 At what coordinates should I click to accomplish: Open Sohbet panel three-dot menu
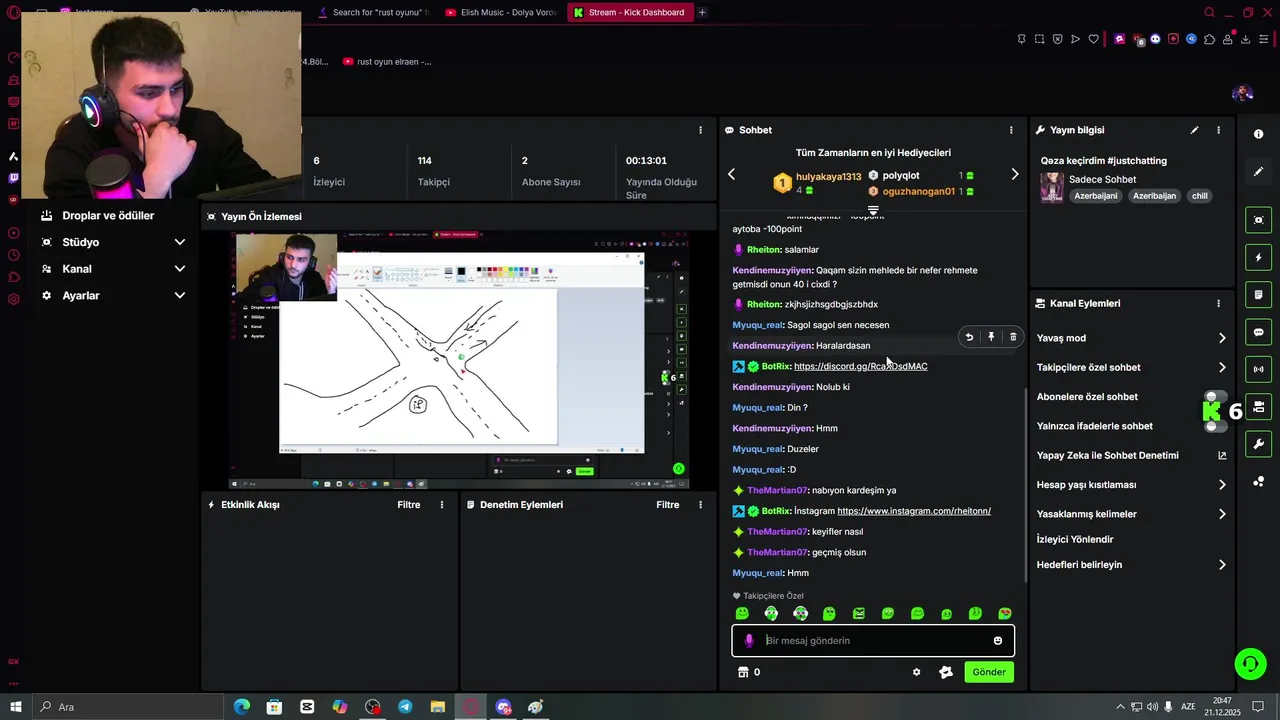(x=1011, y=130)
